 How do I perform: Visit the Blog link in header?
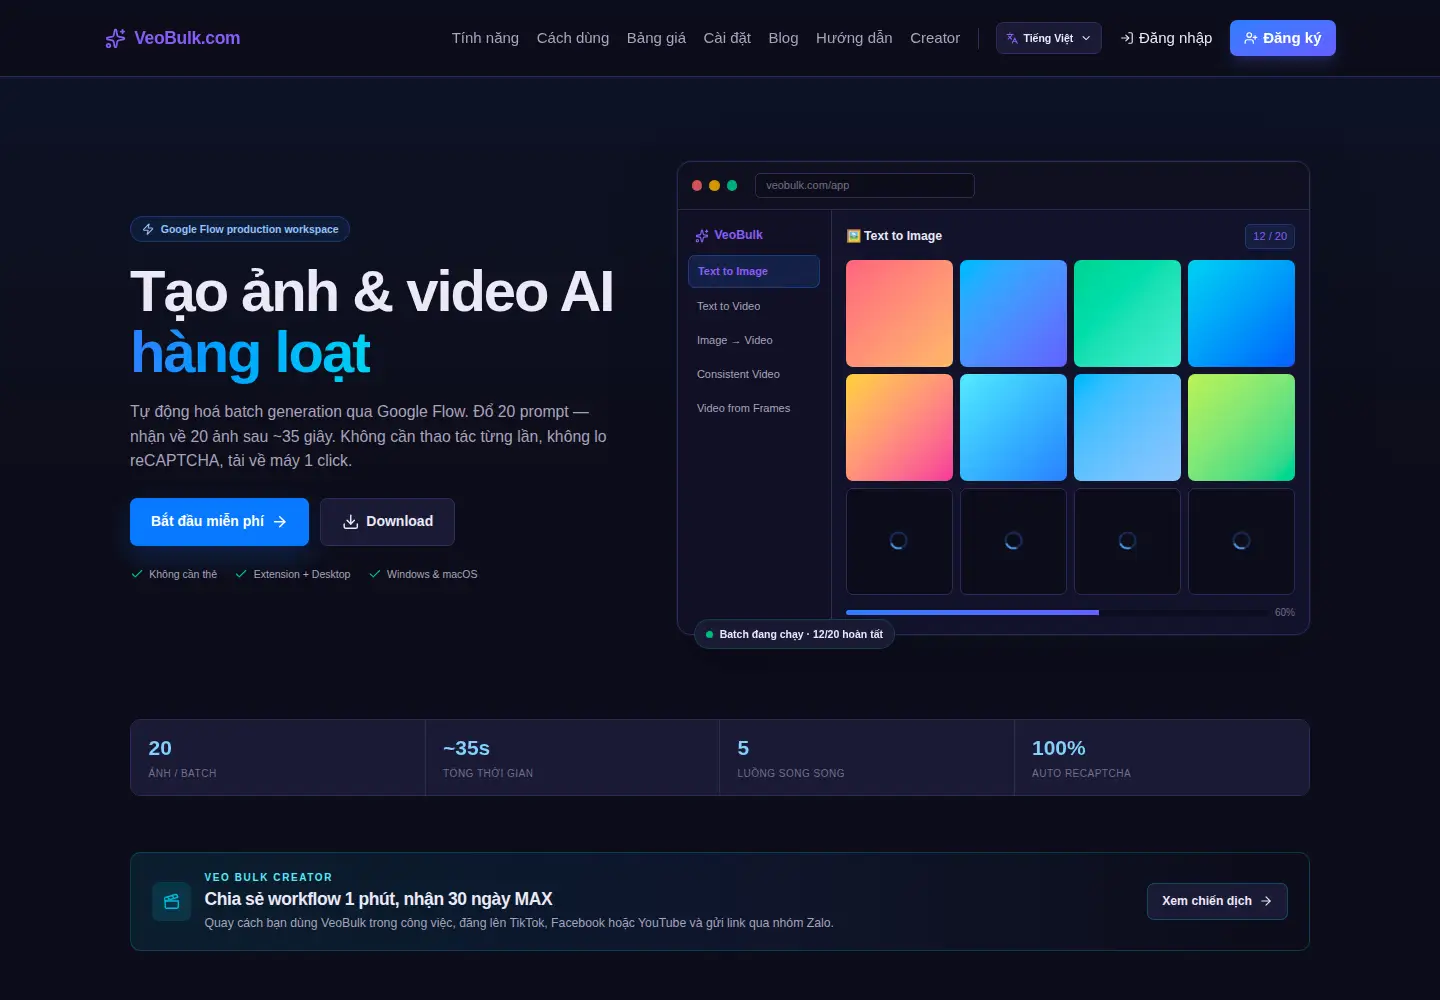point(784,38)
